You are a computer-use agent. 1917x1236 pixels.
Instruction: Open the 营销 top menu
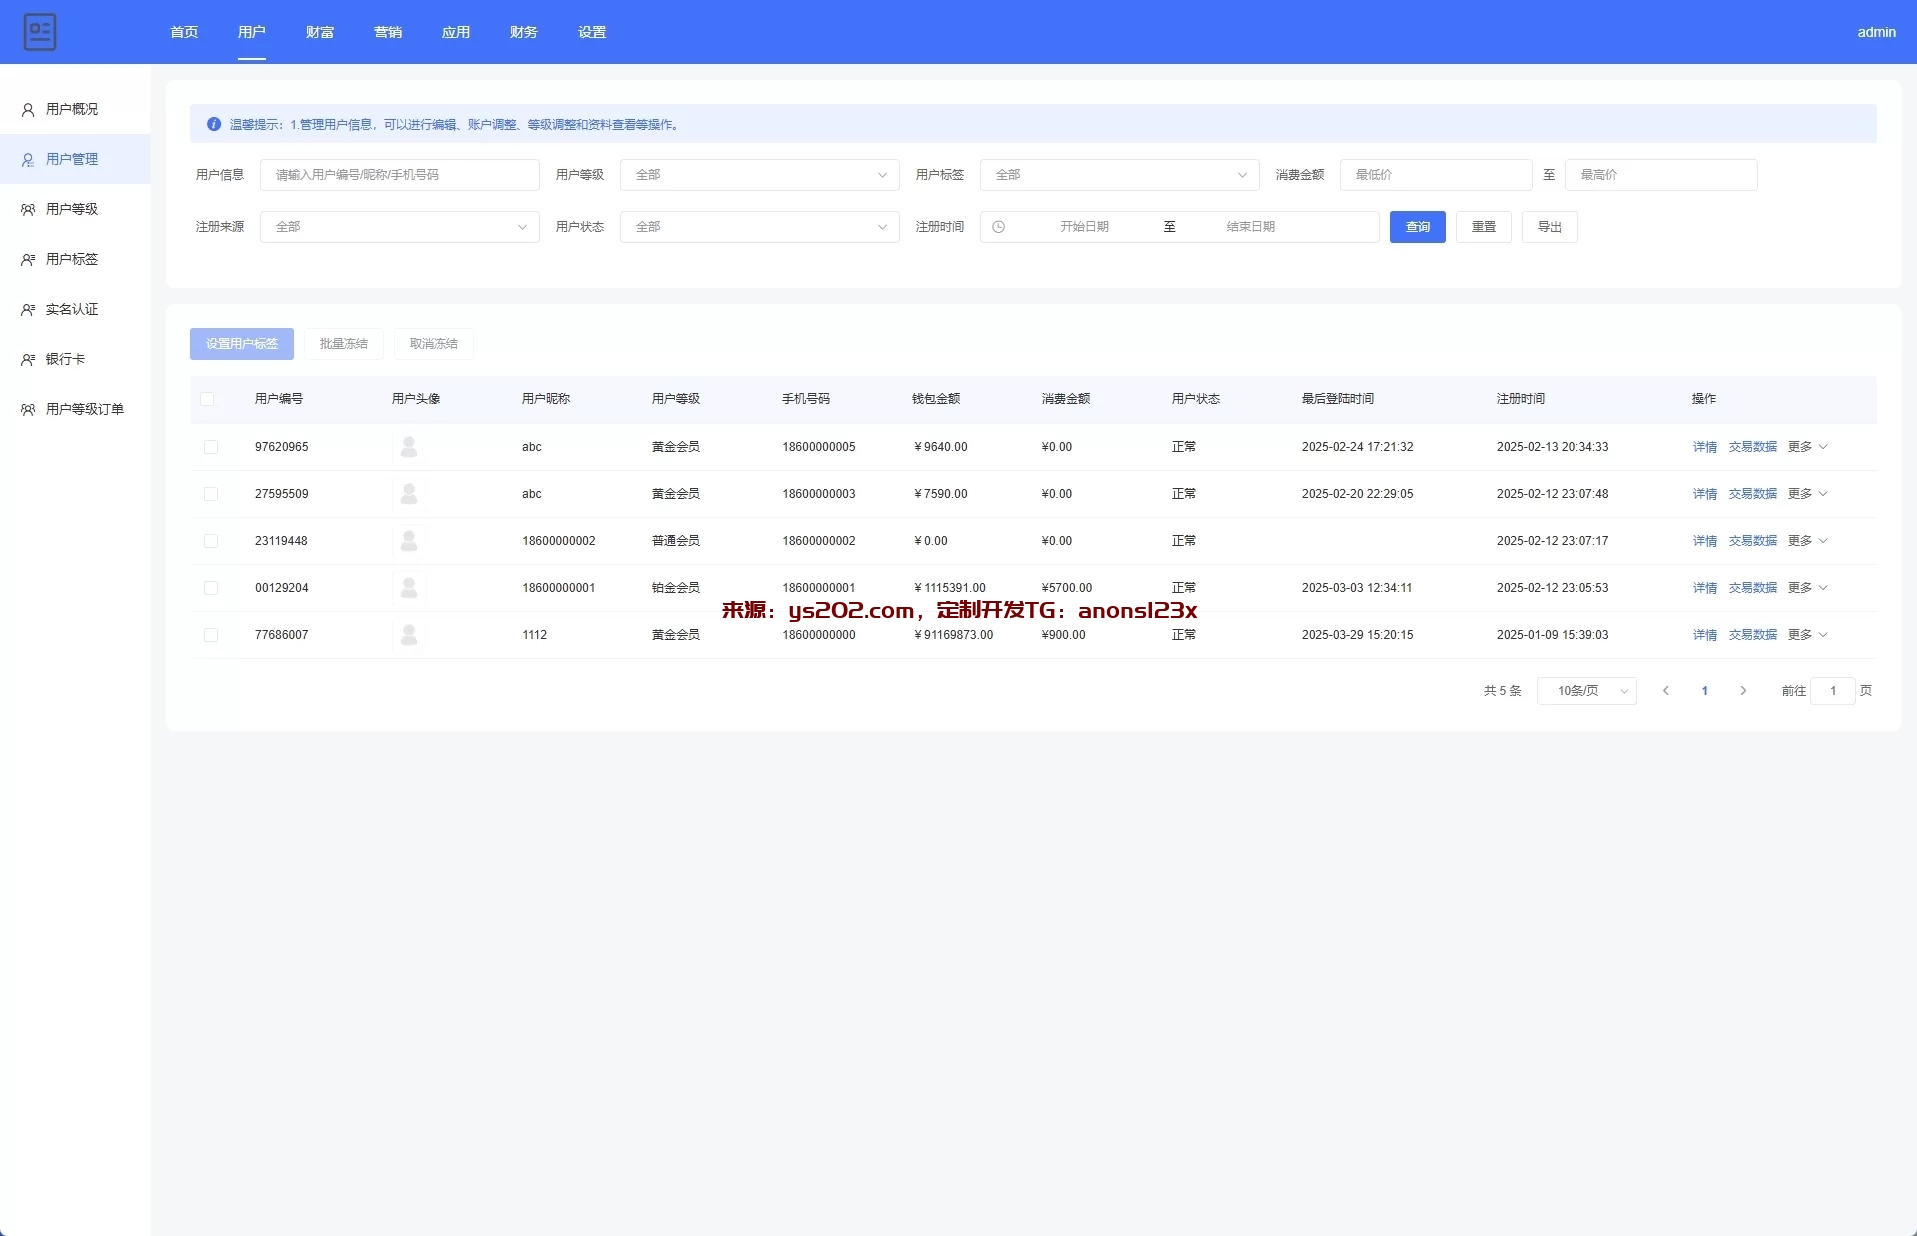click(387, 32)
